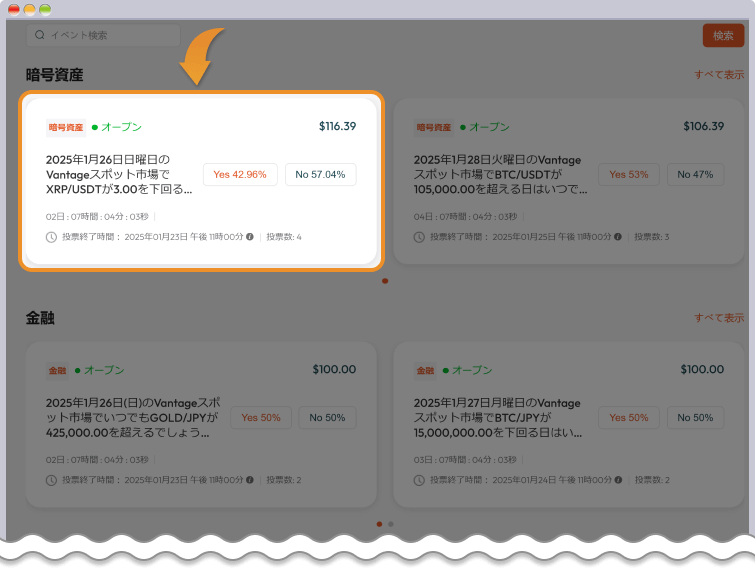The image size is (755, 571).
Task: Click the search magnifier icon
Action: pos(40,35)
